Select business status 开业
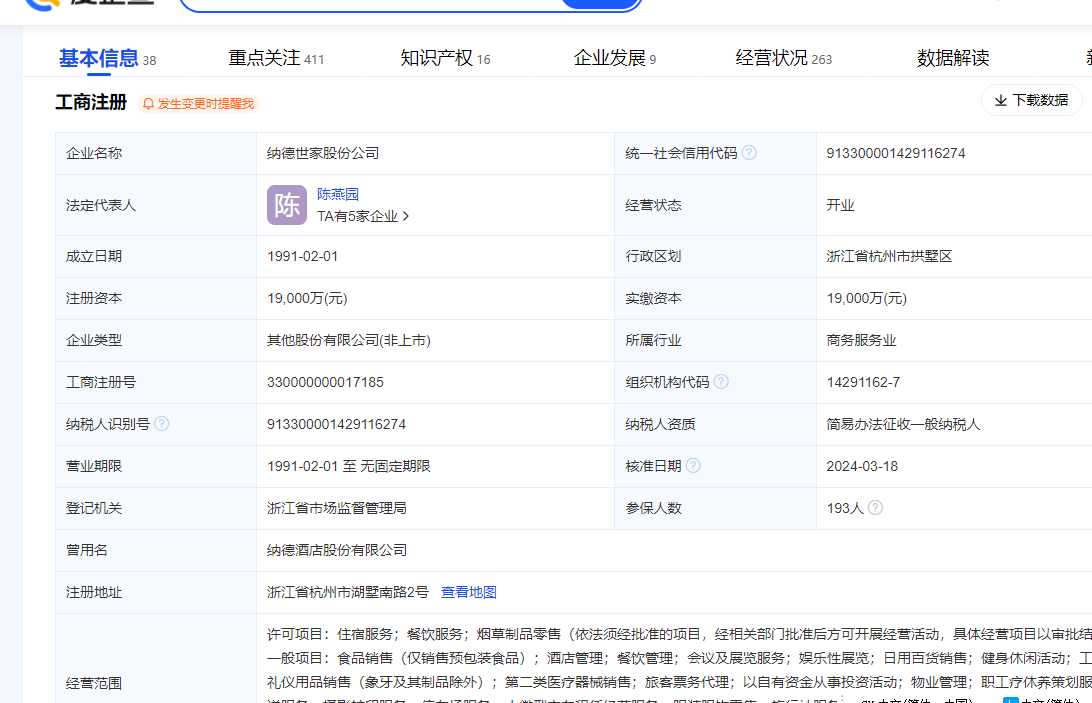The width and height of the screenshot is (1092, 703). click(x=841, y=206)
